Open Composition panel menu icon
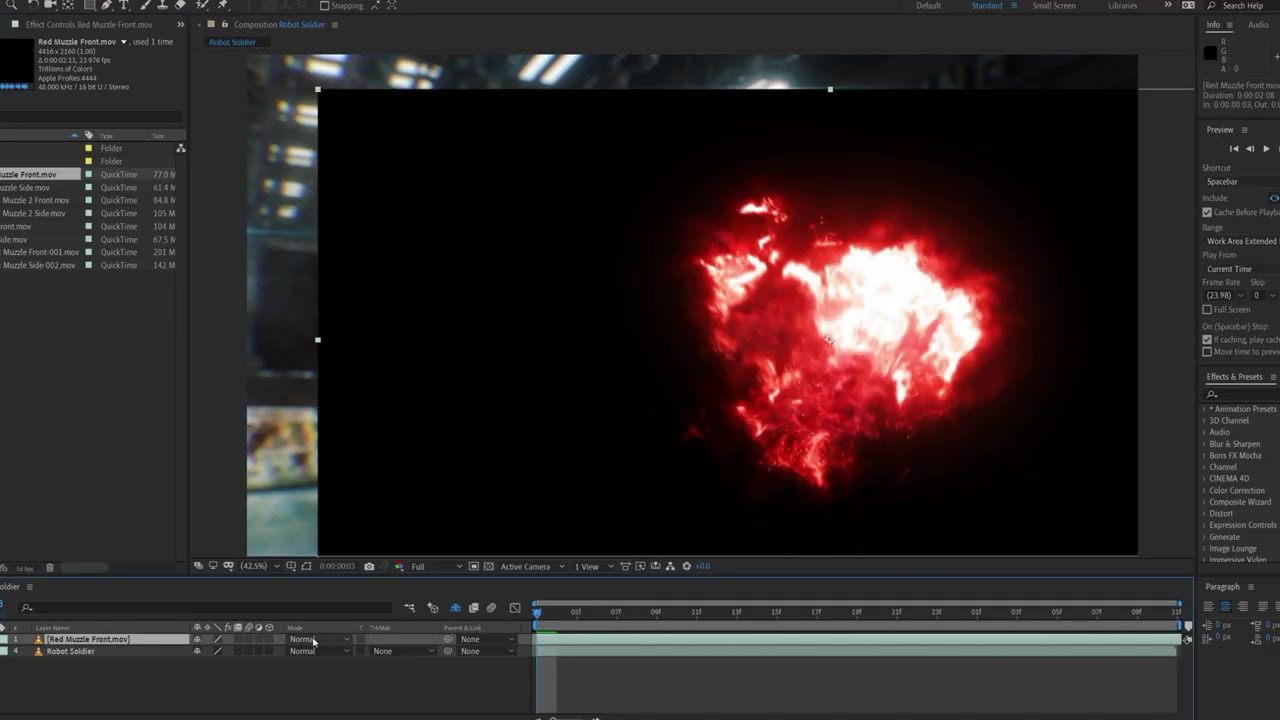 [334, 25]
